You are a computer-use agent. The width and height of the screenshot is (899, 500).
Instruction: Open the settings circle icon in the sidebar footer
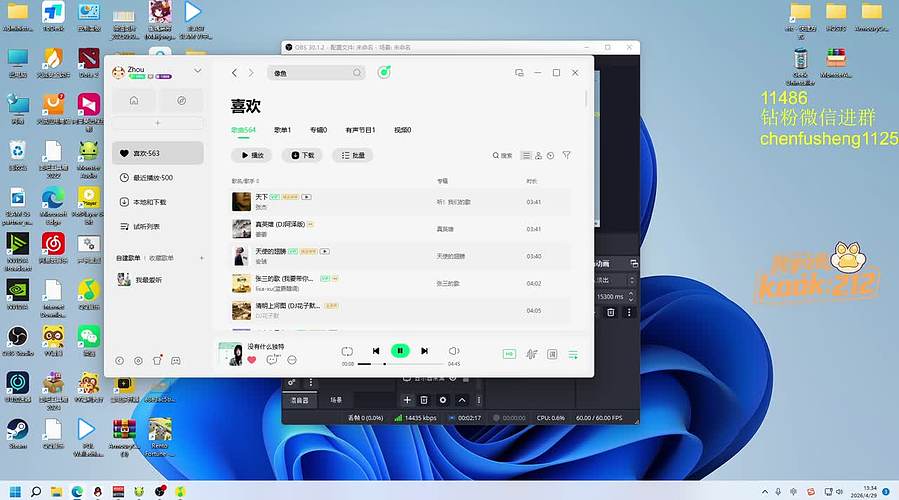[x=138, y=361]
